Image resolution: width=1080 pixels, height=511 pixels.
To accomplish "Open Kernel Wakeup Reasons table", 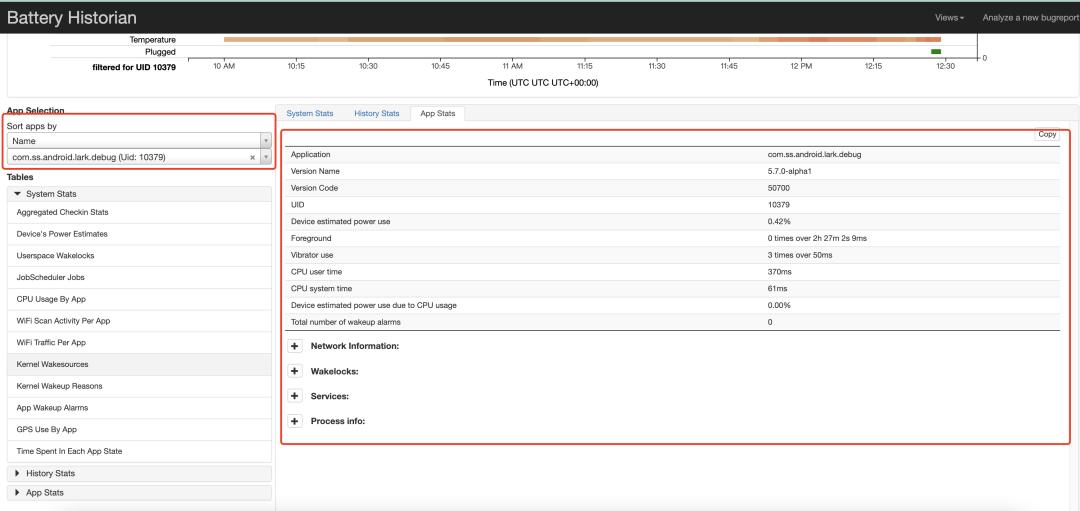I will coord(139,386).
